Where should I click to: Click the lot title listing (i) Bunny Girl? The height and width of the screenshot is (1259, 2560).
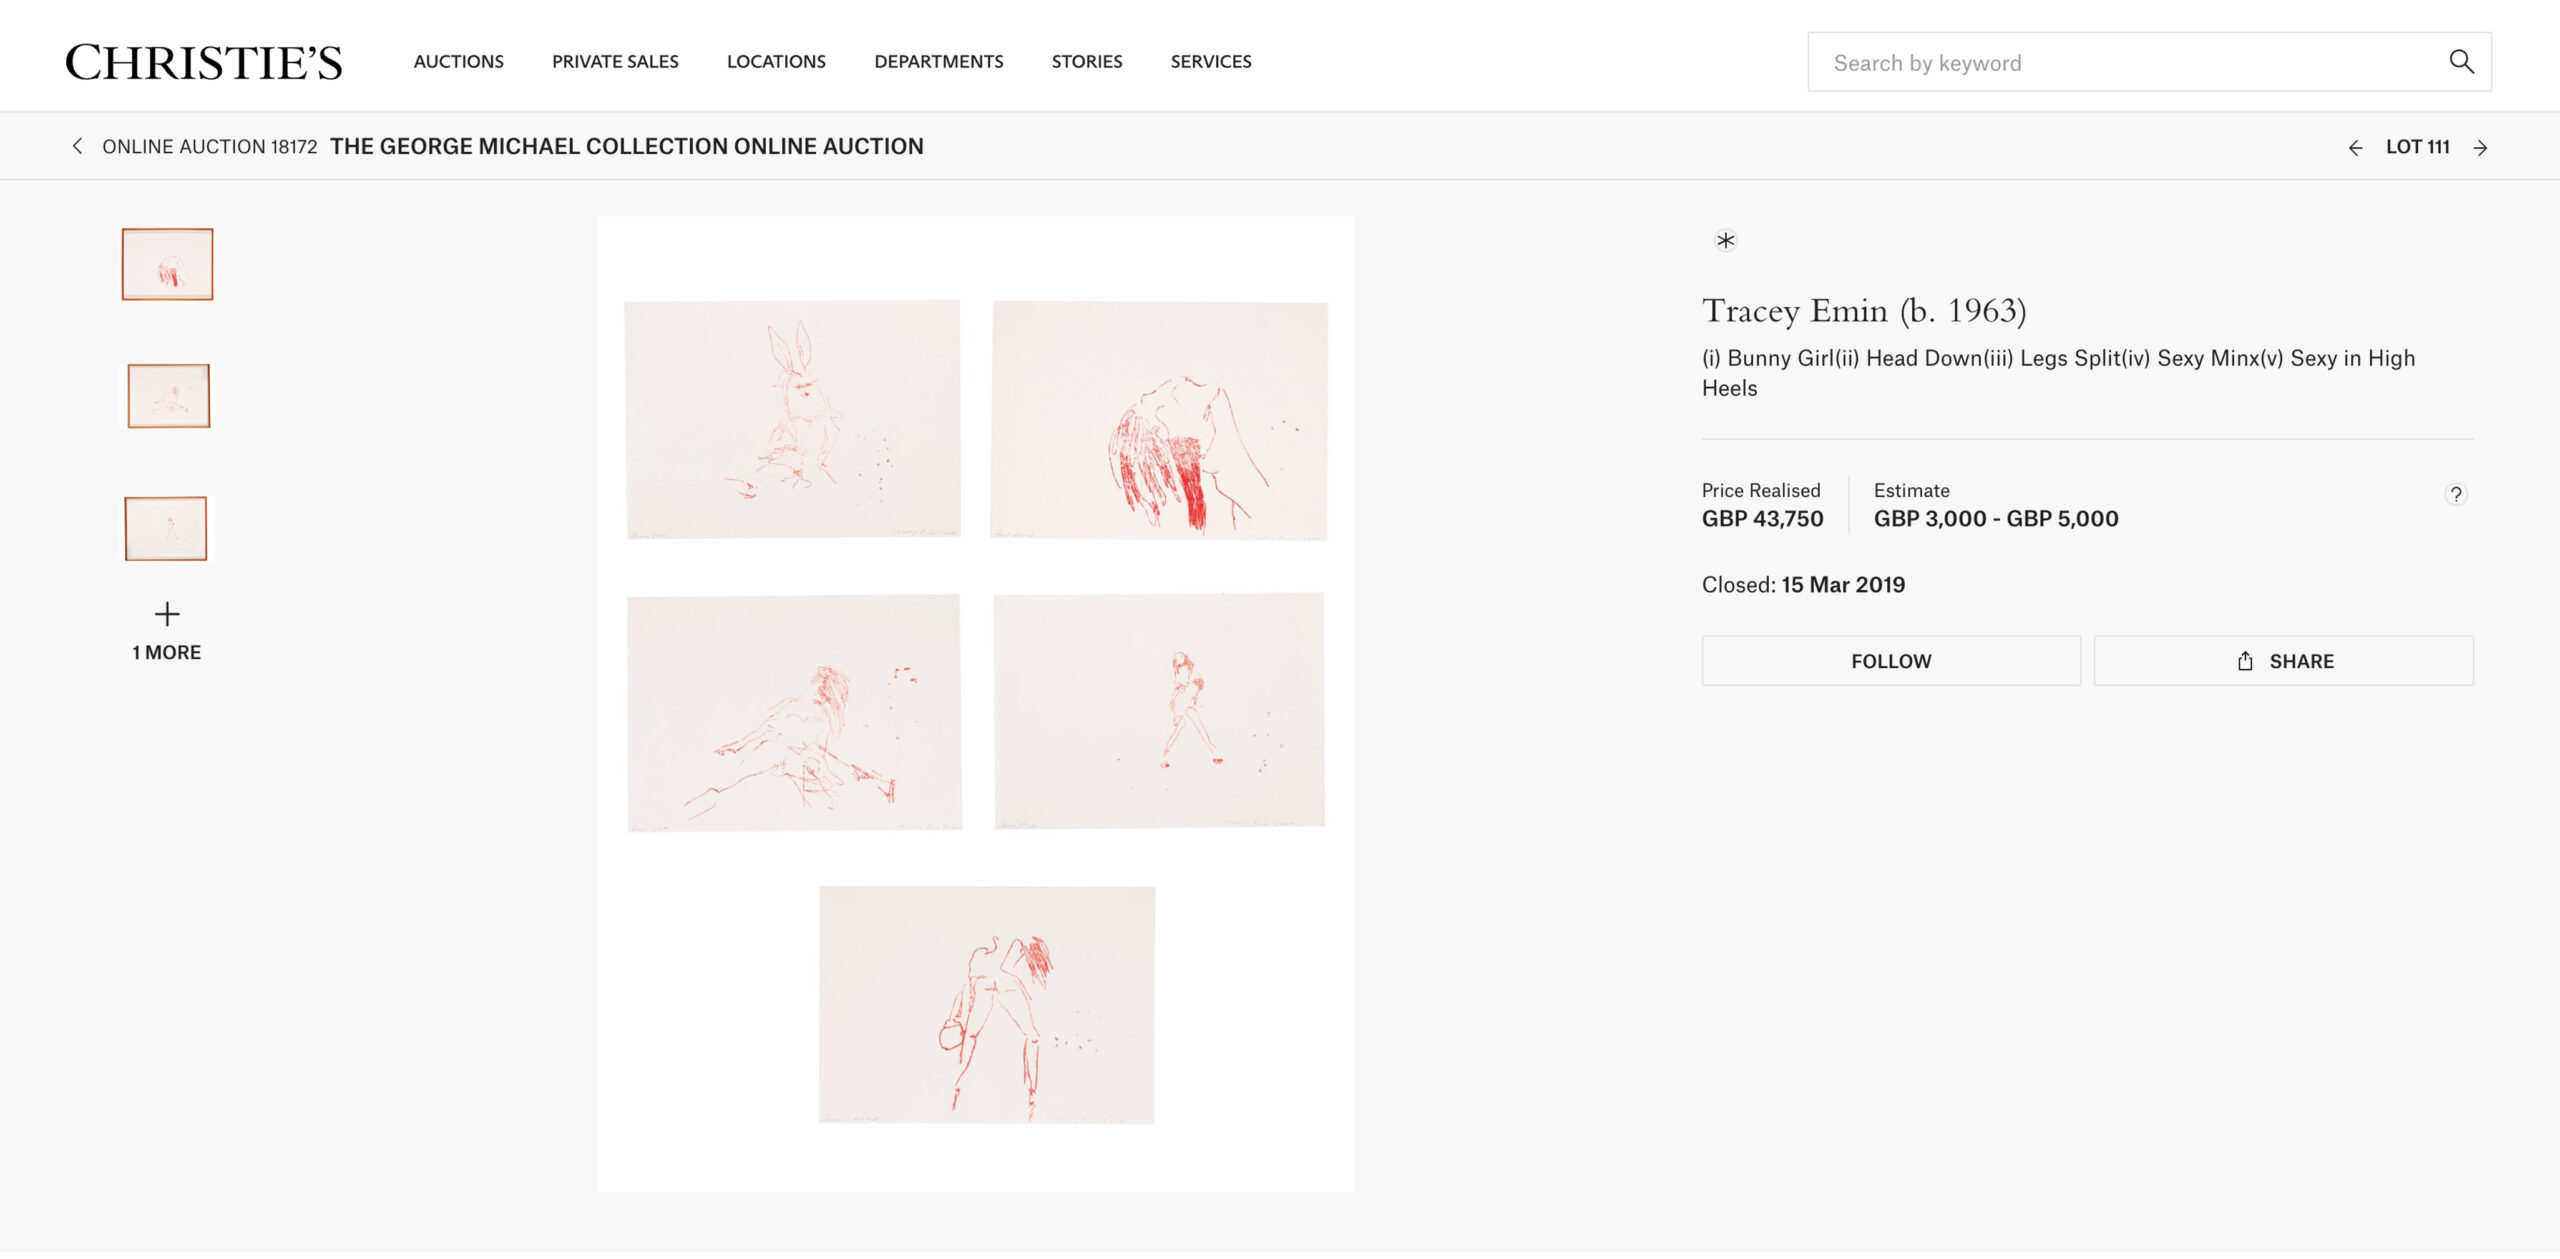(x=2058, y=373)
